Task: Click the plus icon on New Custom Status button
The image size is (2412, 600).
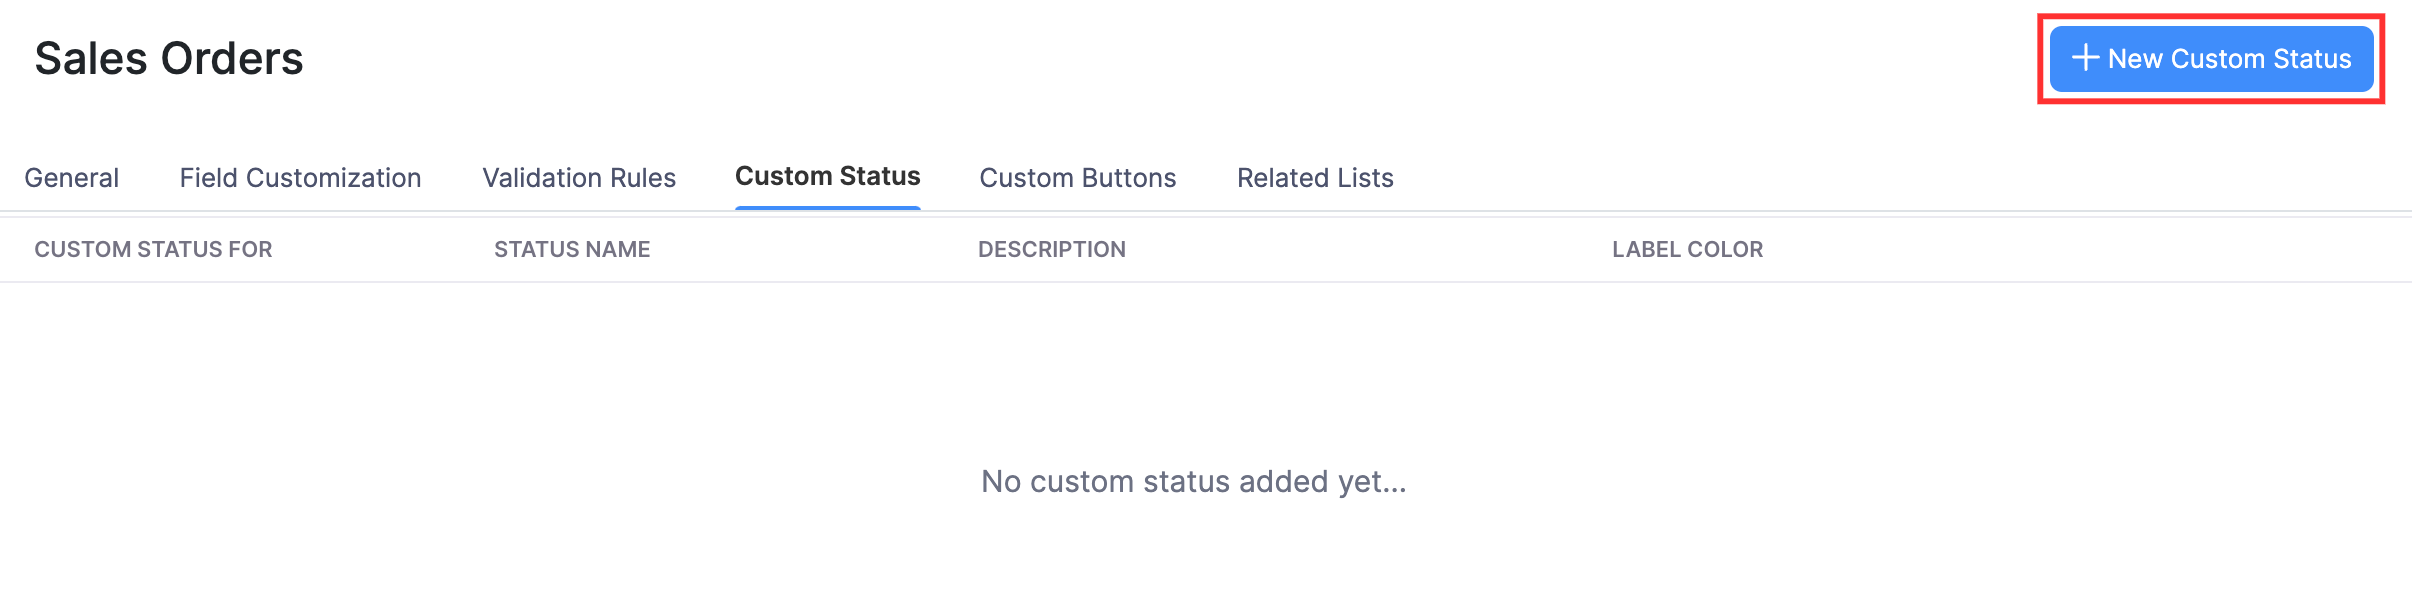Action: click(2083, 59)
